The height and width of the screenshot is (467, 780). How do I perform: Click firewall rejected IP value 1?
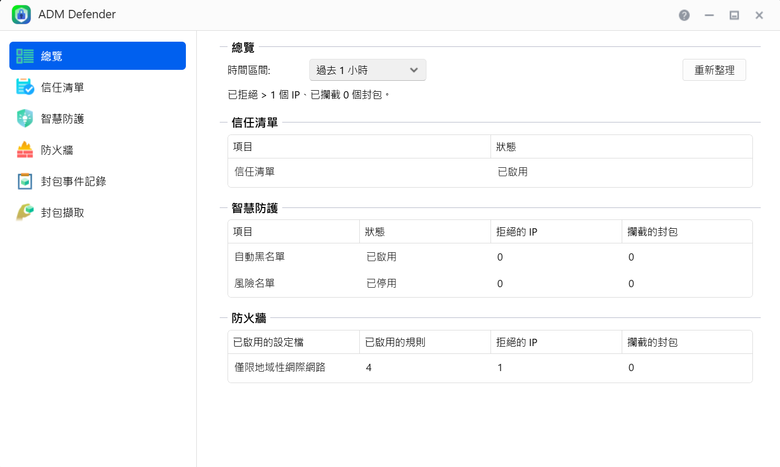click(500, 368)
